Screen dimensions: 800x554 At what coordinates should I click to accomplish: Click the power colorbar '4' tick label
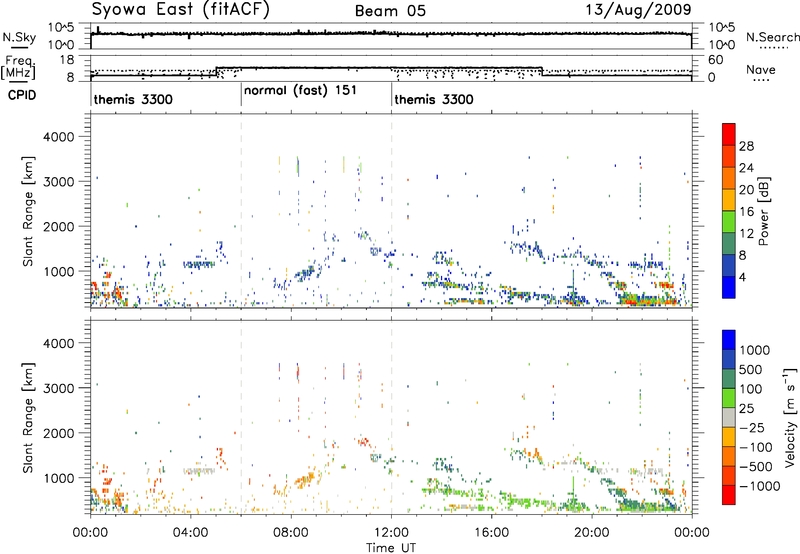[x=743, y=277]
